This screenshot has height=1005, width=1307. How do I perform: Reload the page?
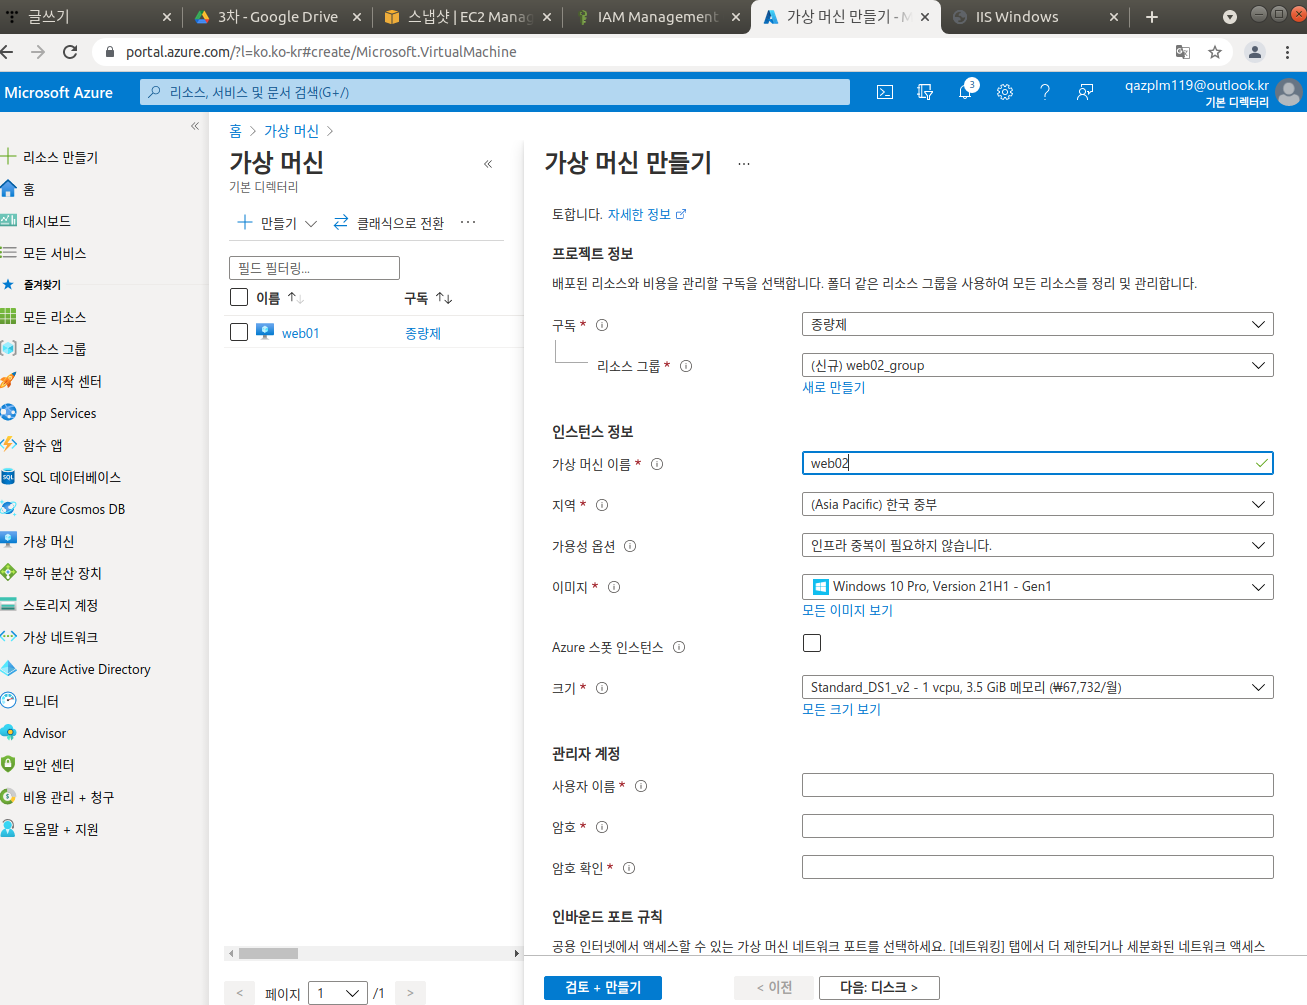[x=70, y=52]
